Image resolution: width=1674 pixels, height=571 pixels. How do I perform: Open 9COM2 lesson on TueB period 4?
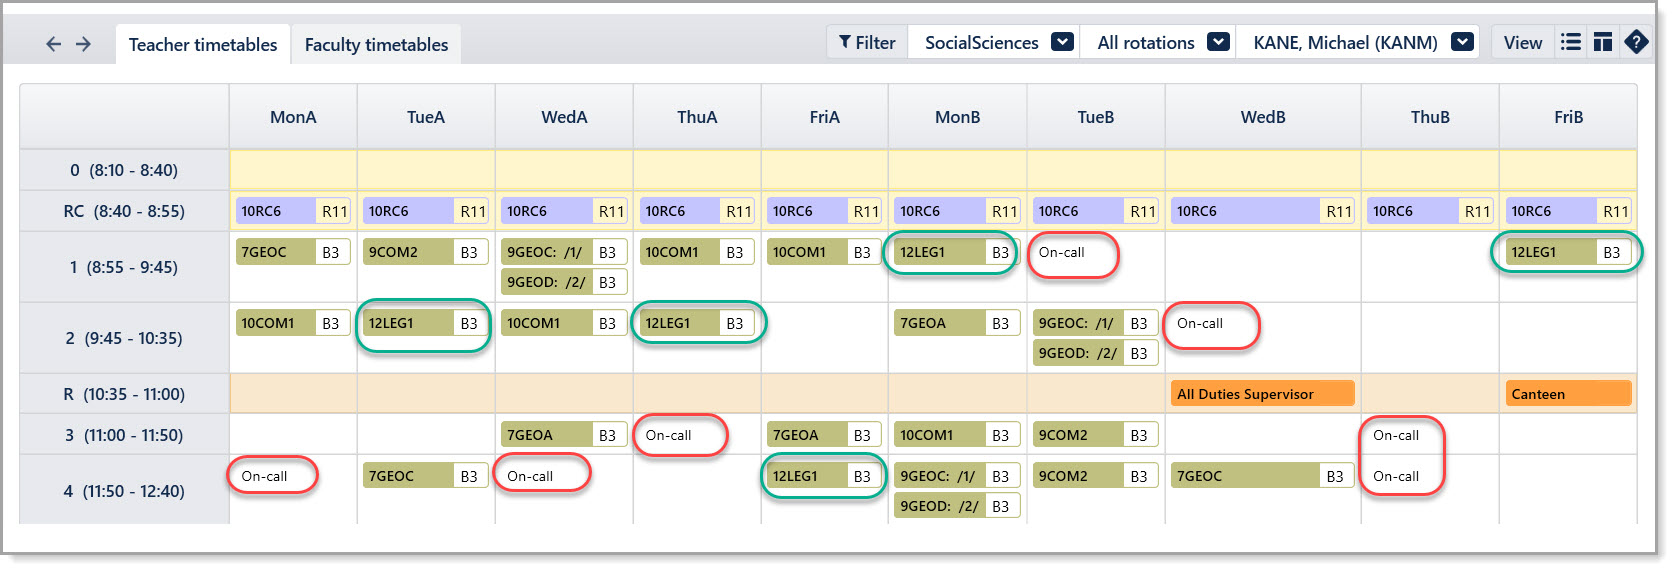[1095, 476]
